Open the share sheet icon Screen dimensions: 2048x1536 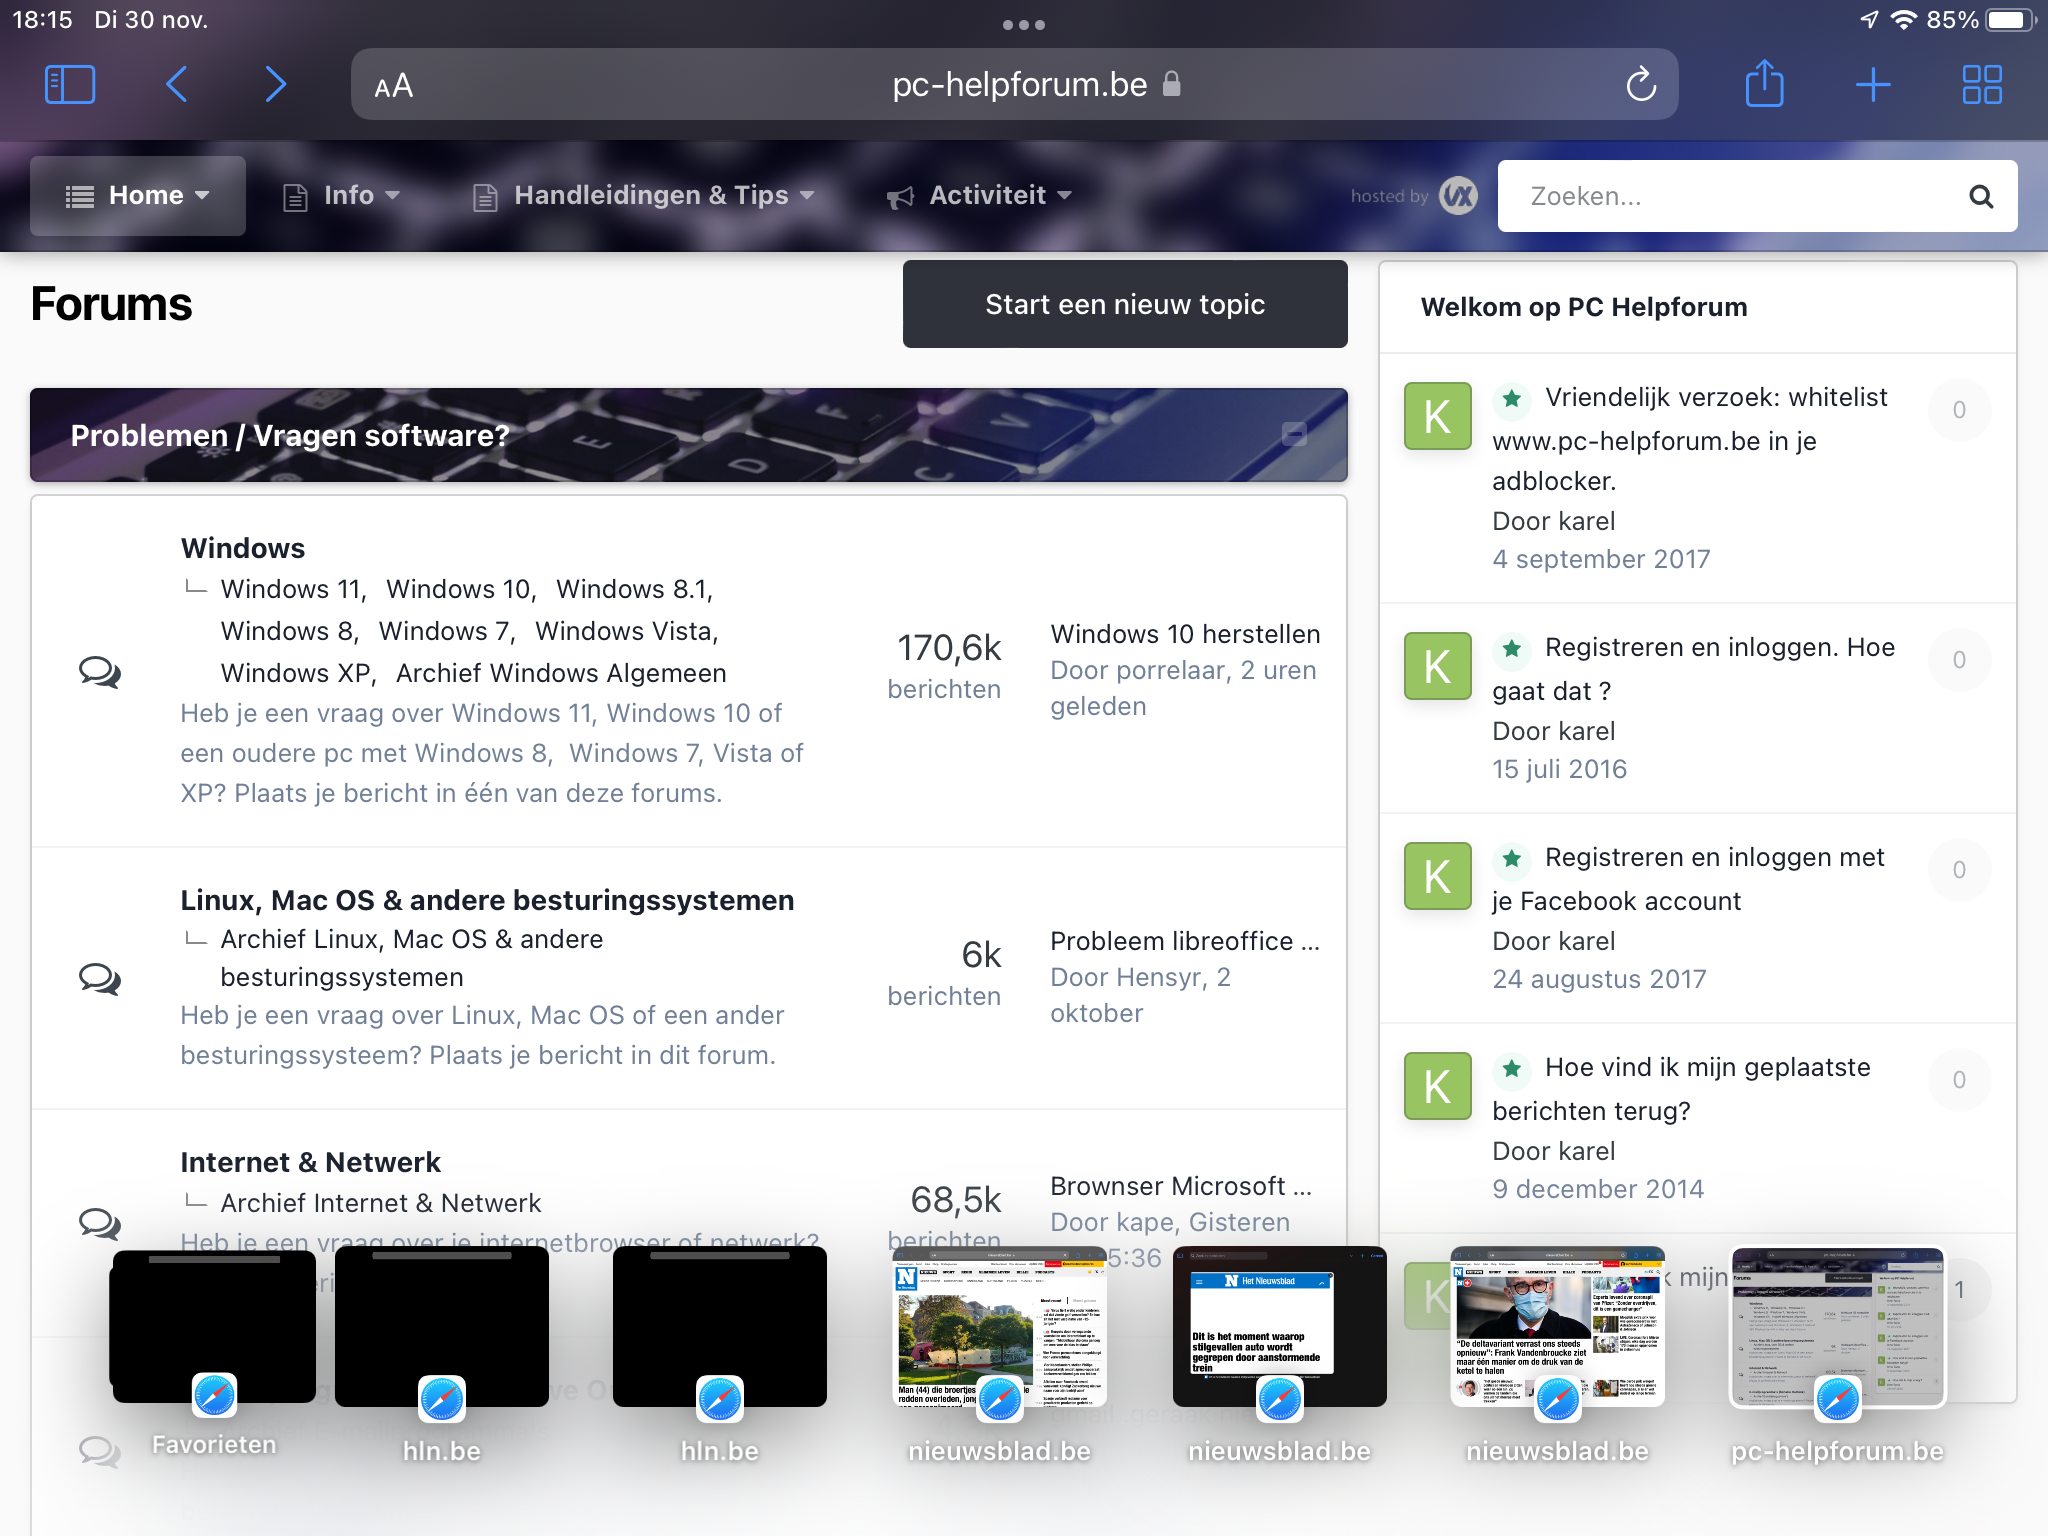click(x=1764, y=85)
